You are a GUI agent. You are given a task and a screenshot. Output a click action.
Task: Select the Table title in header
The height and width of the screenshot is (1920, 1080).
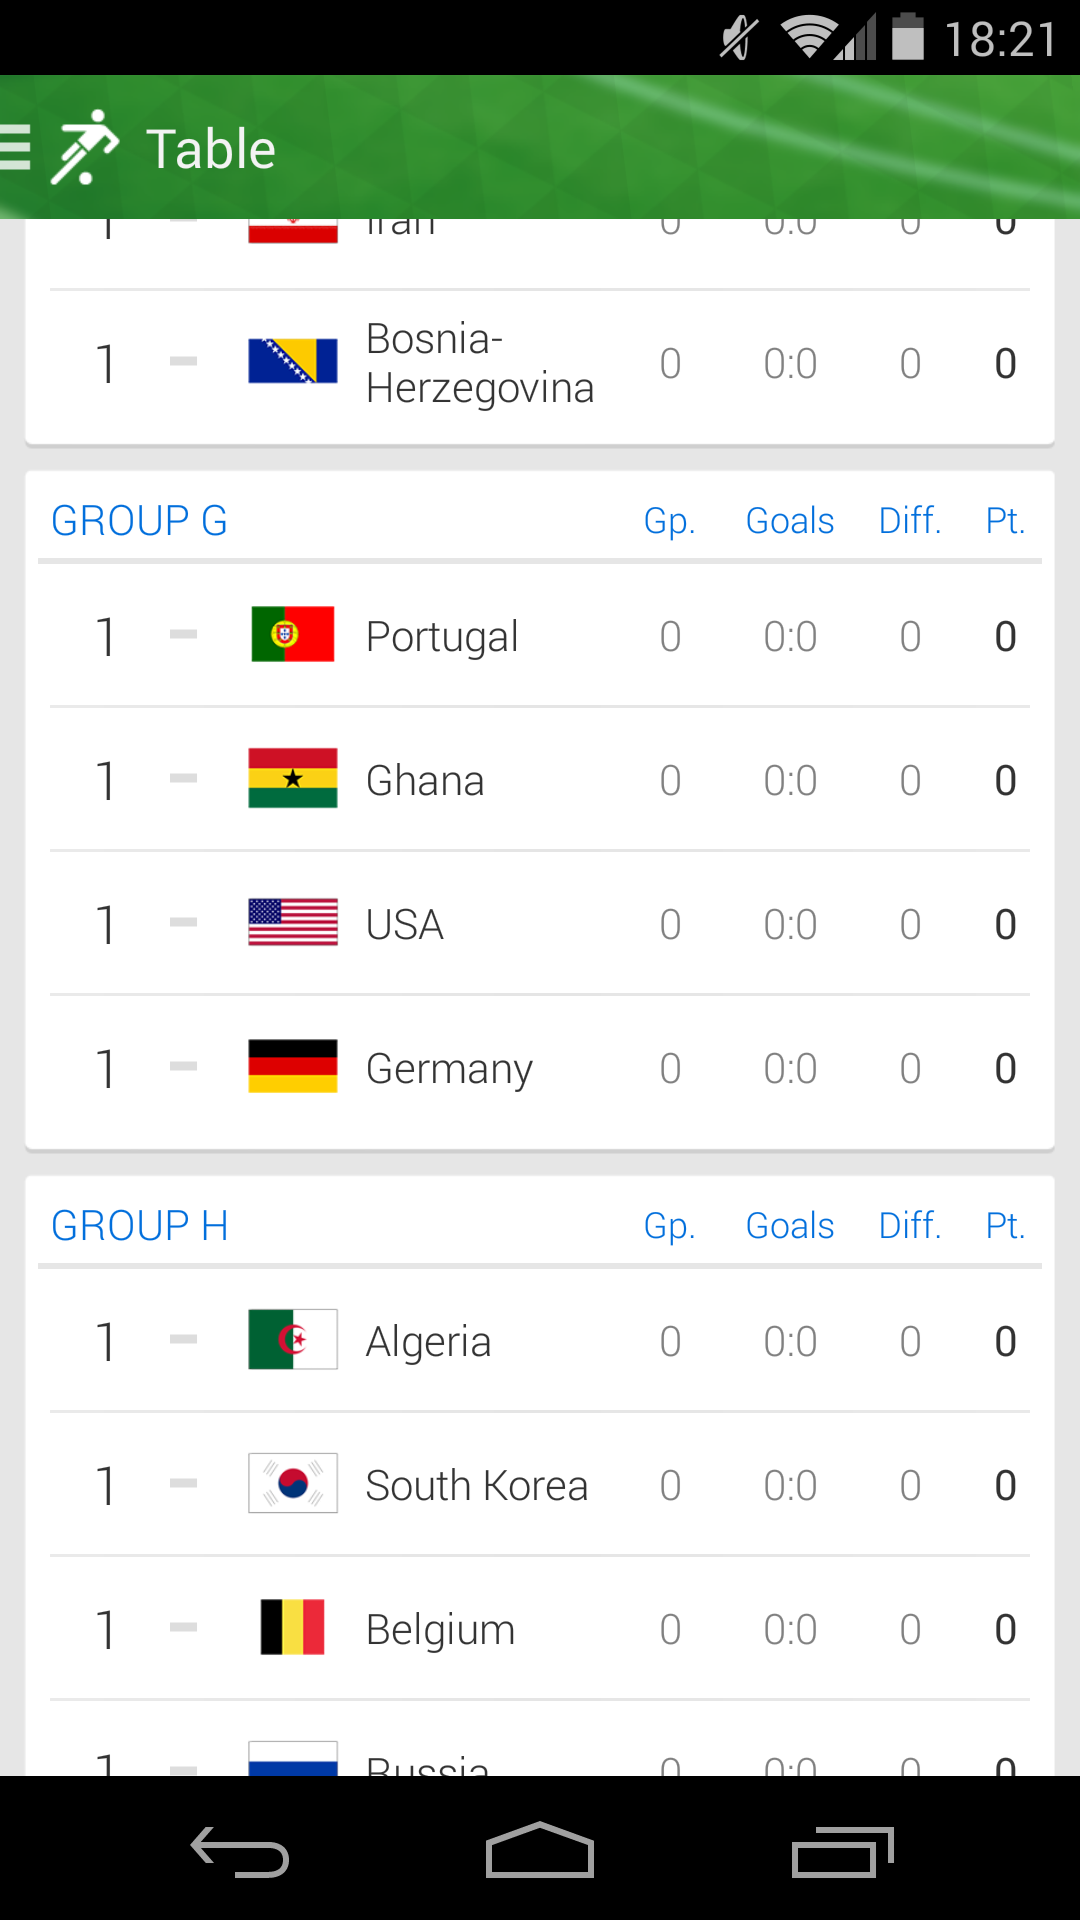click(x=210, y=150)
